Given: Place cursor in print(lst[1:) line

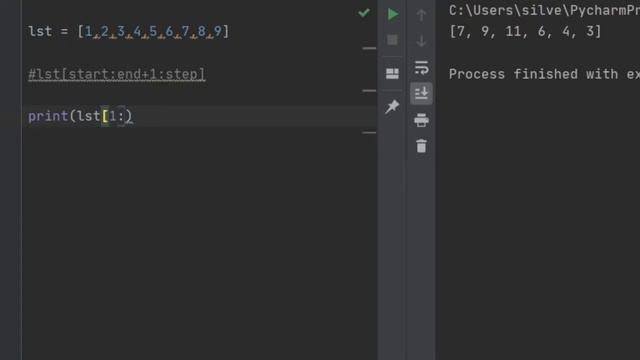Looking at the screenshot, I should coord(80,116).
